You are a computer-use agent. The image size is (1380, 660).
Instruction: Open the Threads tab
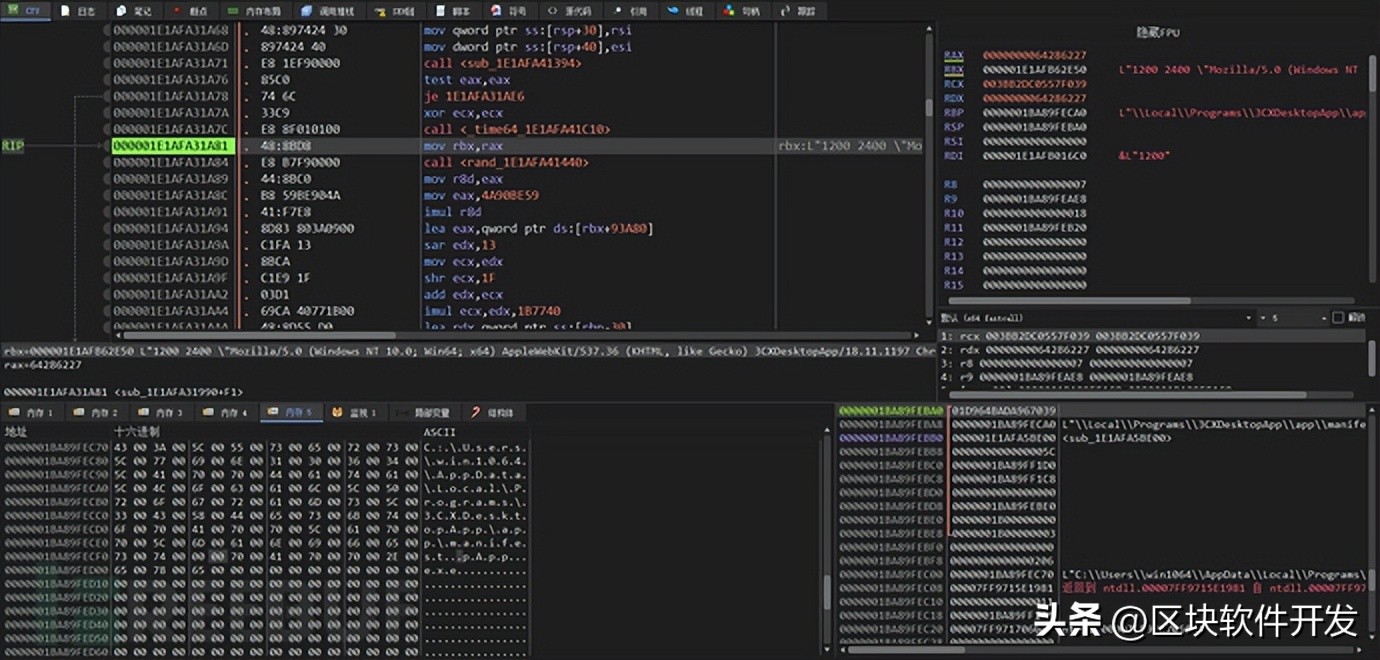tap(686, 11)
